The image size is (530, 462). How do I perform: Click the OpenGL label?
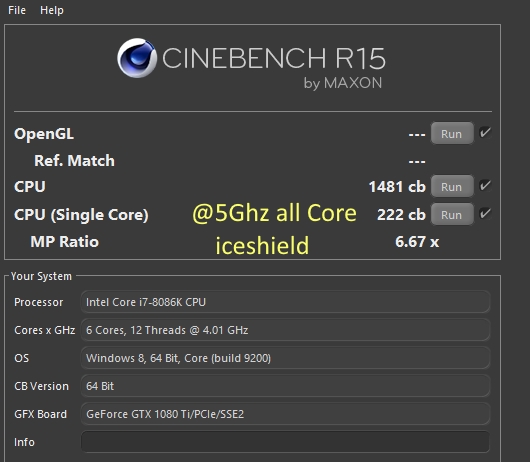point(44,135)
